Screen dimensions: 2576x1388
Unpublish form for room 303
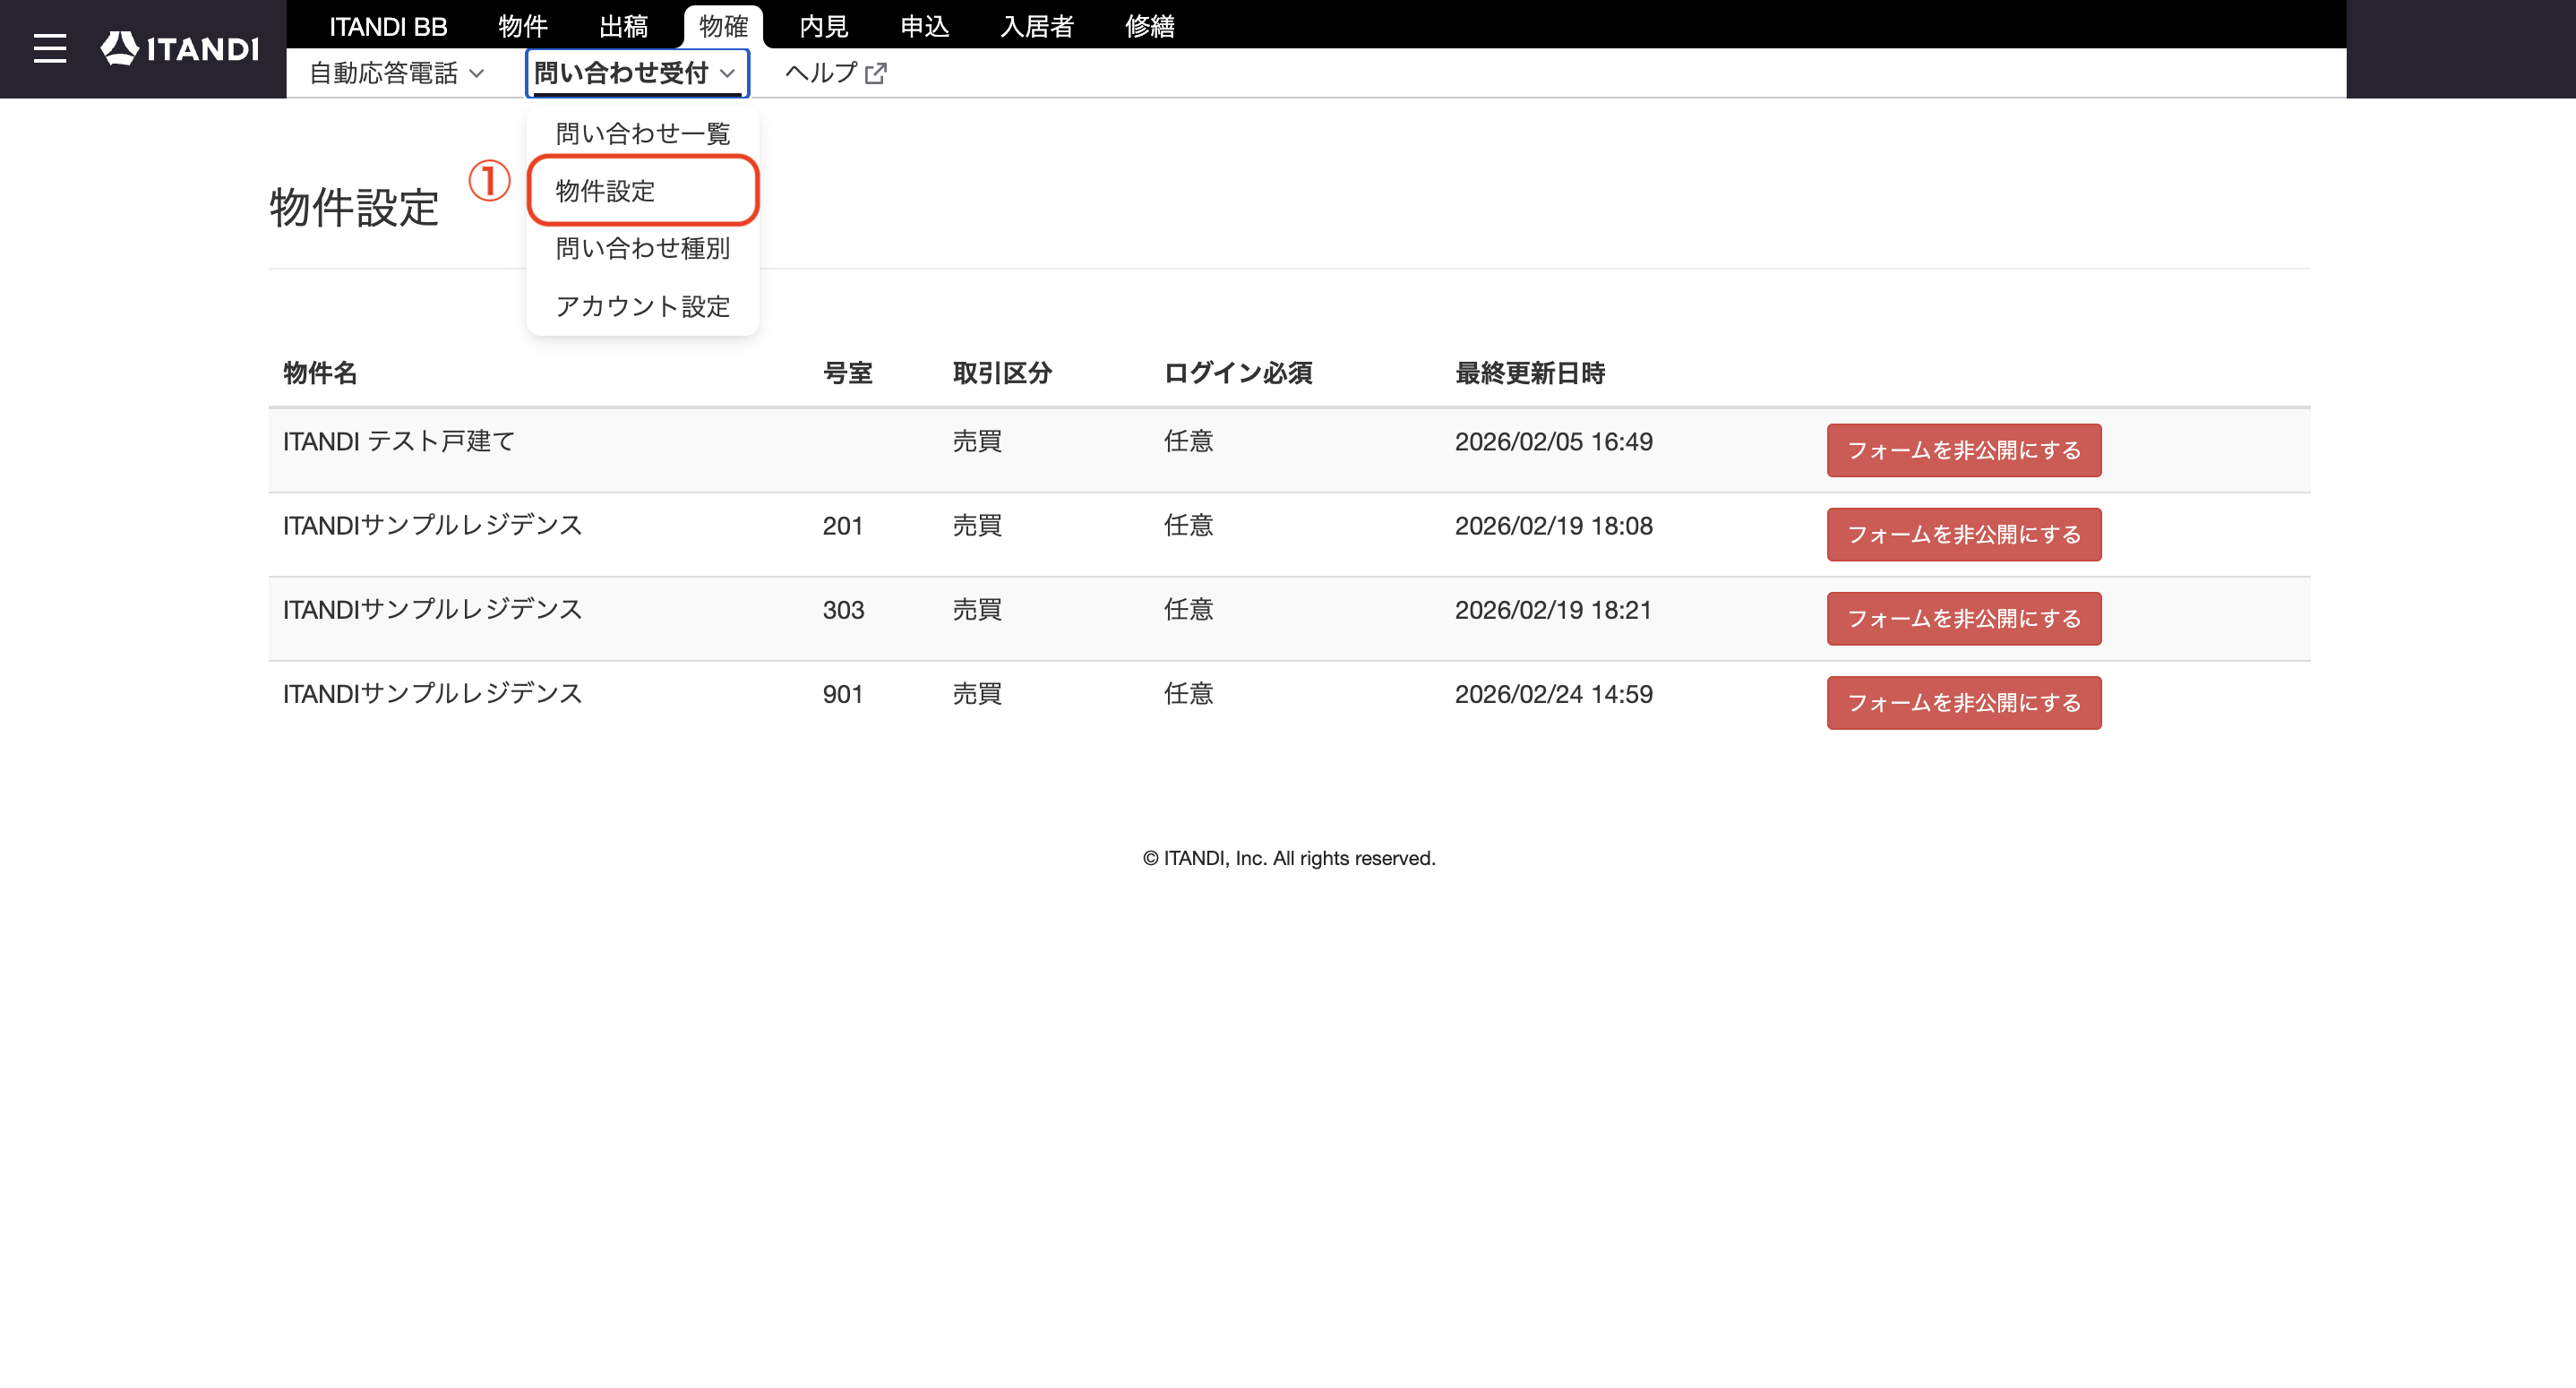[1964, 618]
